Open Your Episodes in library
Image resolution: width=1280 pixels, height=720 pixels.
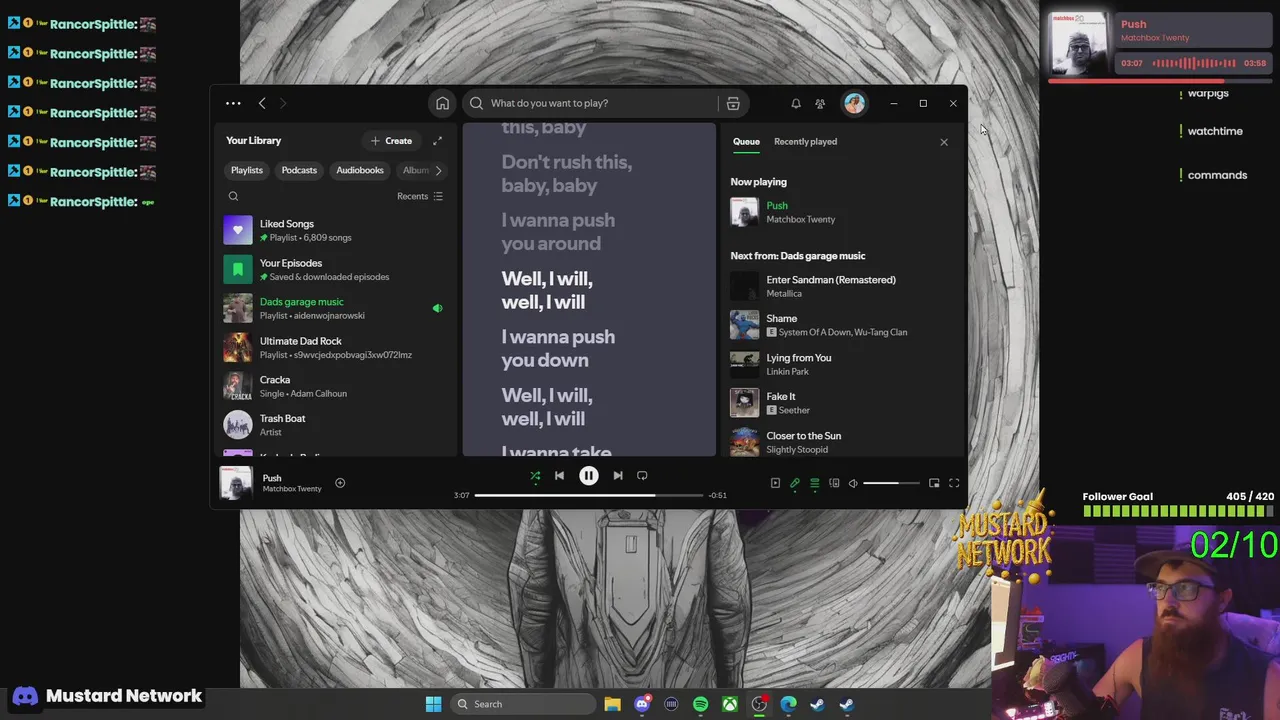point(335,270)
